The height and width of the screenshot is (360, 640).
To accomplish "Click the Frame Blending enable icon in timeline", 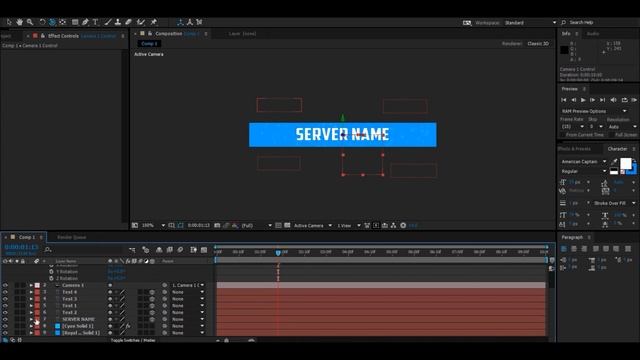I will 170,250.
